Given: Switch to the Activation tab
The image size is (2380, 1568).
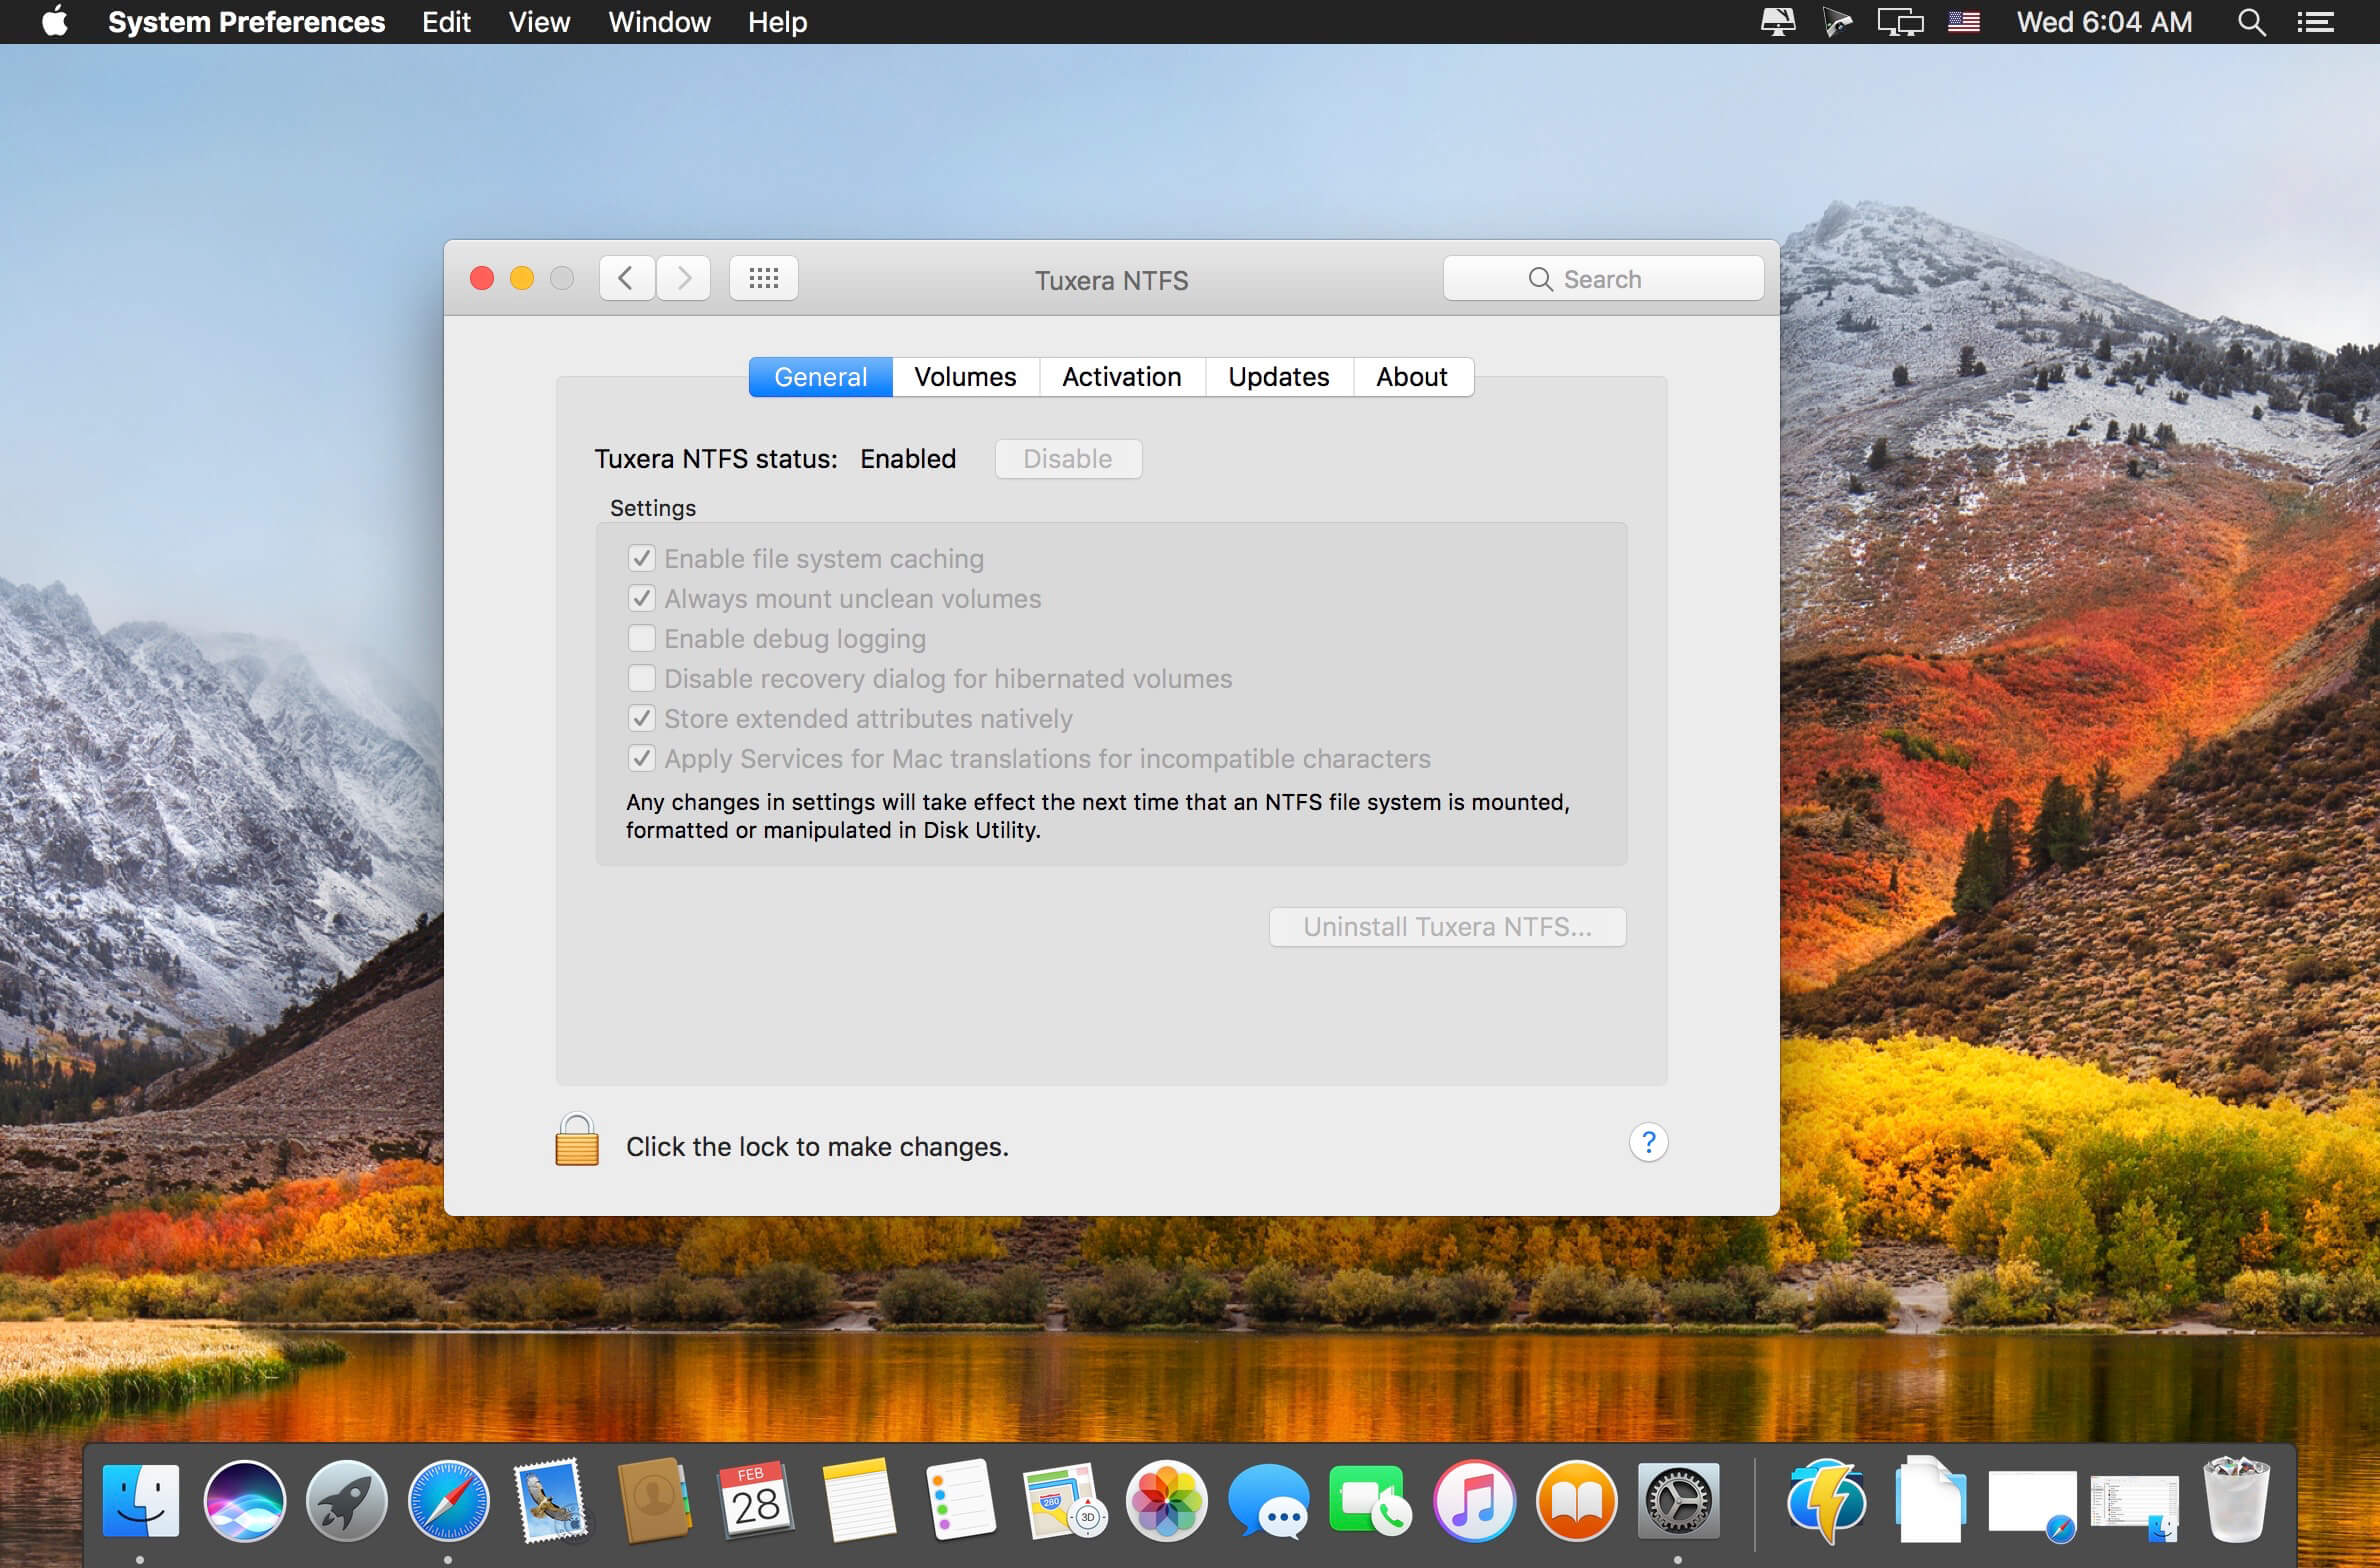Looking at the screenshot, I should [x=1120, y=376].
